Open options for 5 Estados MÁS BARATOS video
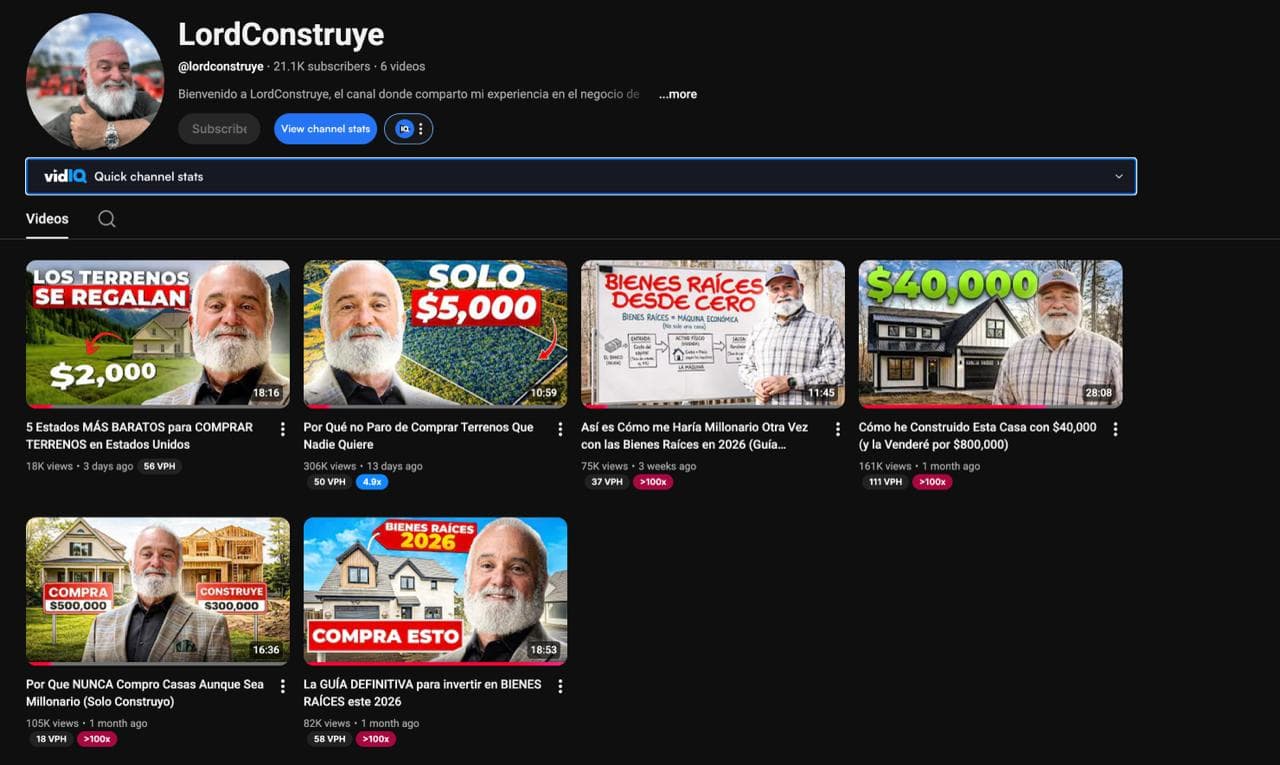The width and height of the screenshot is (1280, 765). click(x=282, y=429)
